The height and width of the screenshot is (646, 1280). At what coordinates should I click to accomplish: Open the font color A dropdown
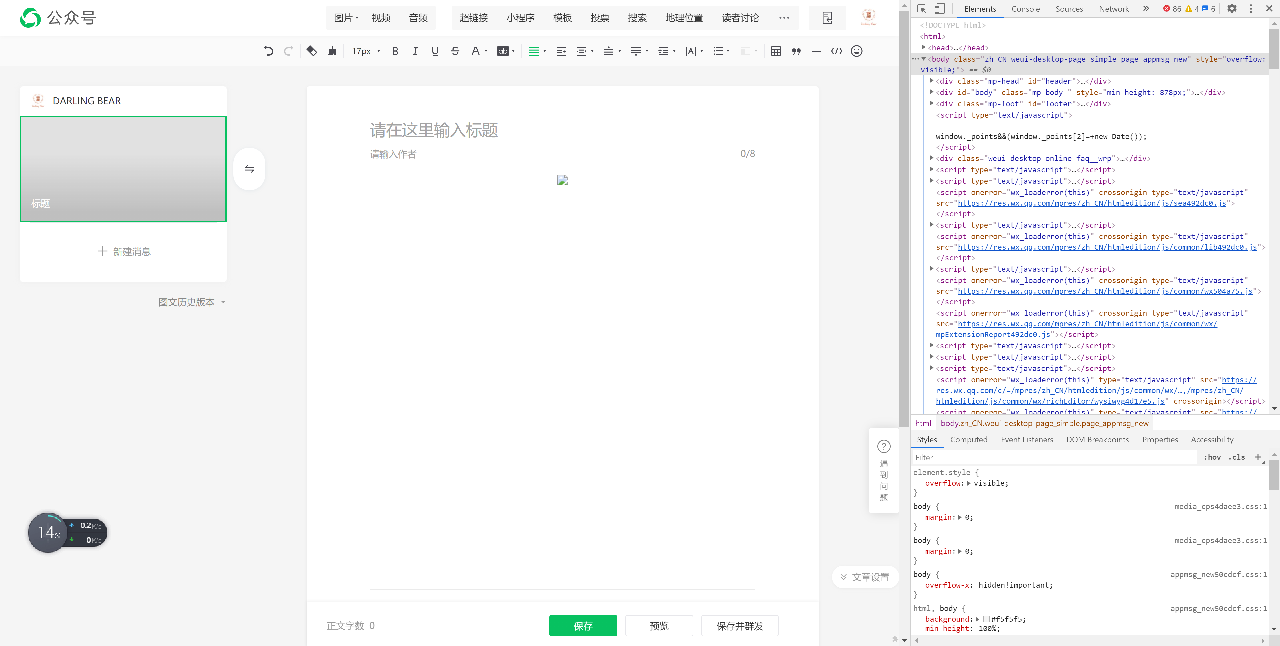pyautogui.click(x=479, y=51)
